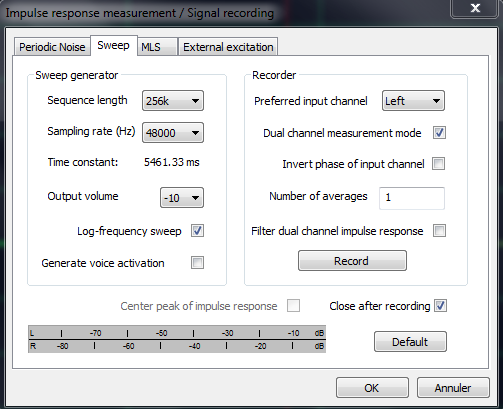503x409 pixels.
Task: Click the Recorder group label
Action: [274, 75]
